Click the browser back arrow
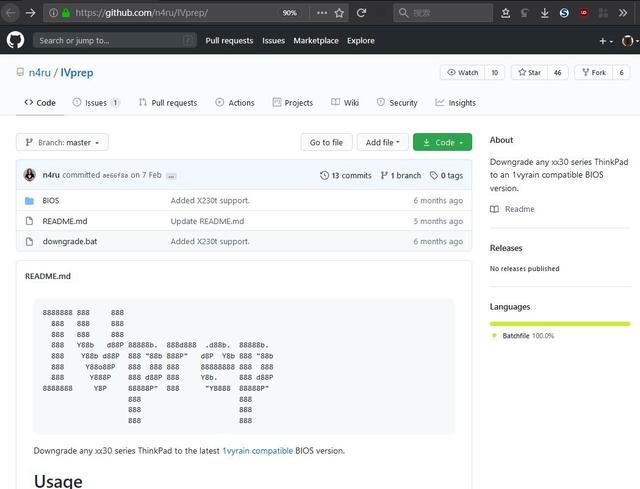The width and height of the screenshot is (640, 489). (x=11, y=13)
